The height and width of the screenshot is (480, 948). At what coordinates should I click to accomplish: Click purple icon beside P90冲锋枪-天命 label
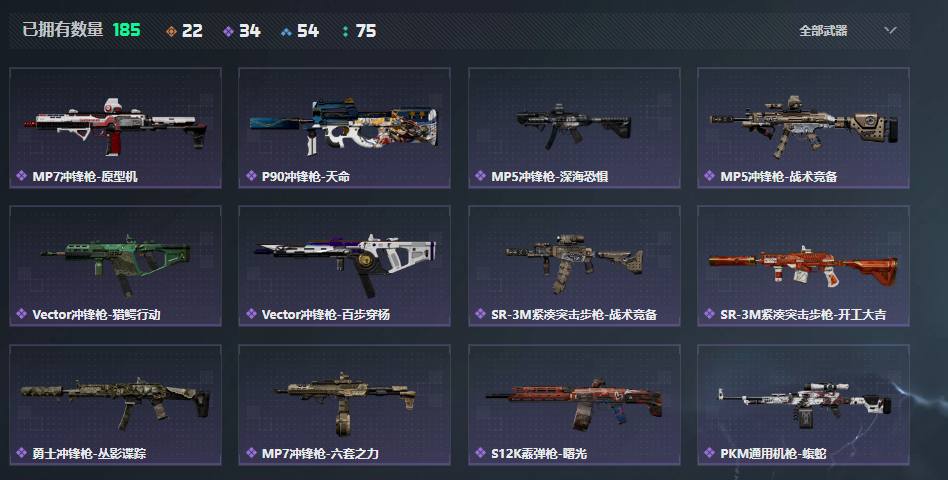coord(251,176)
